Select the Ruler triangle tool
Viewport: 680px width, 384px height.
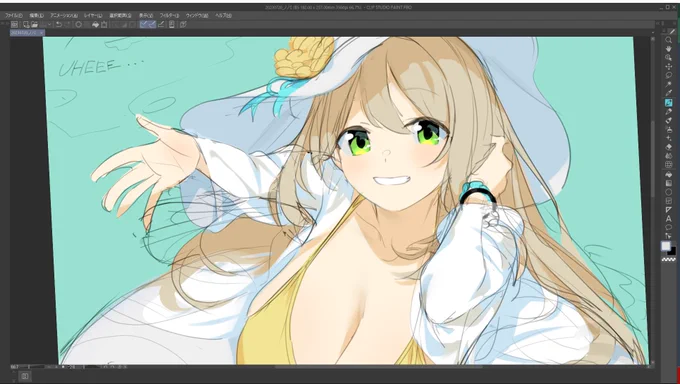(668, 210)
